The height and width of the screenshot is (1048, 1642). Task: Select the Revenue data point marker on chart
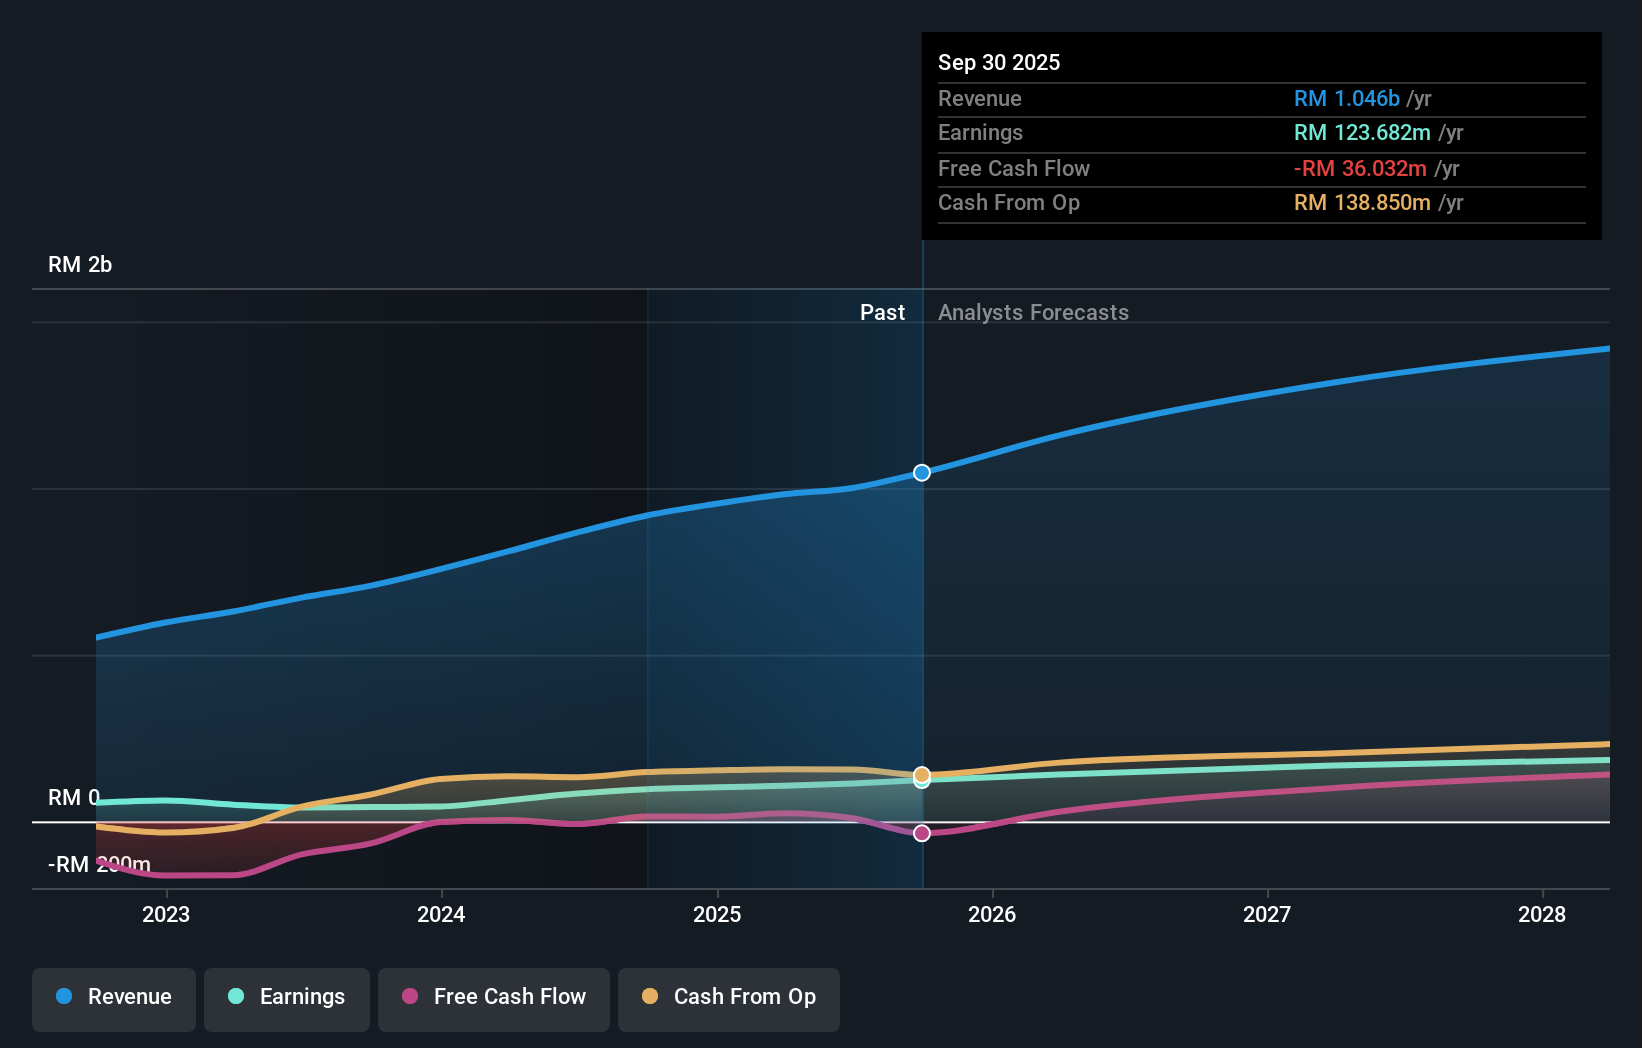coord(921,472)
